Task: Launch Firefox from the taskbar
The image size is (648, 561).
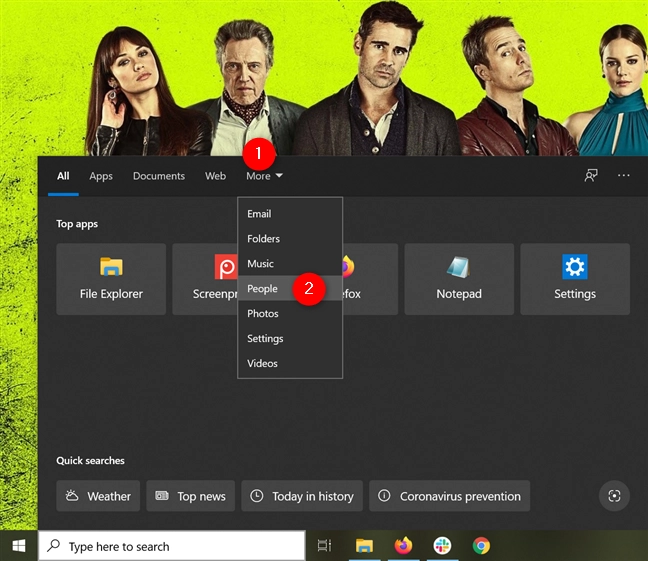Action: tap(403, 546)
